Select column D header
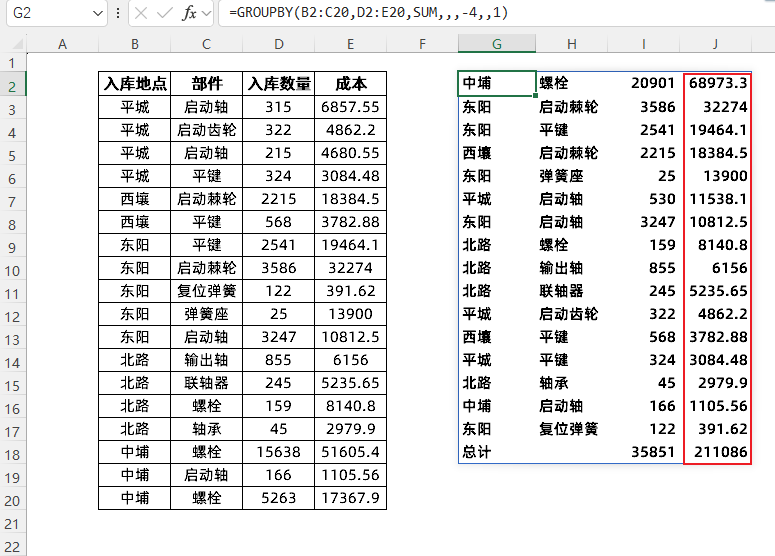The width and height of the screenshot is (775, 556). coord(279,44)
